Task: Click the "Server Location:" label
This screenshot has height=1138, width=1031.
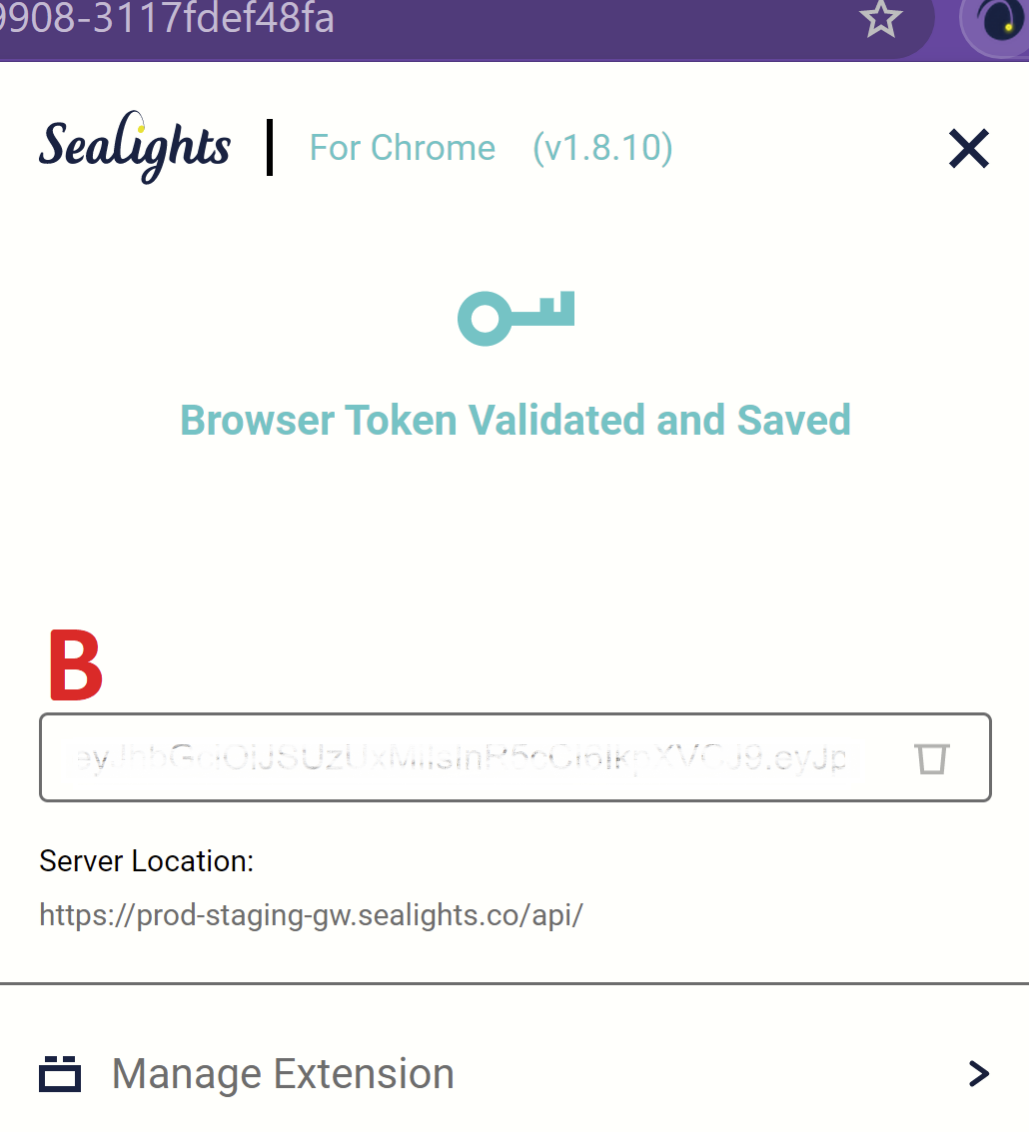Action: pos(146,861)
